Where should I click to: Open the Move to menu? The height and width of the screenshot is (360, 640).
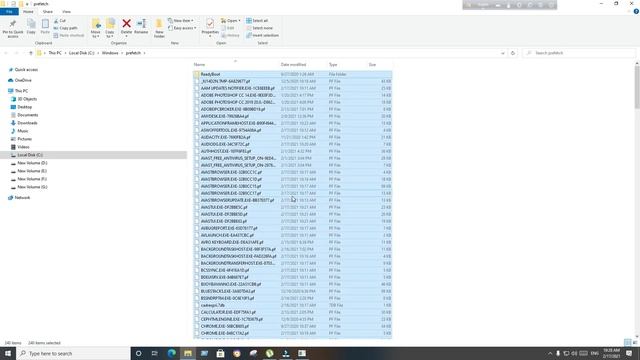(x=96, y=29)
